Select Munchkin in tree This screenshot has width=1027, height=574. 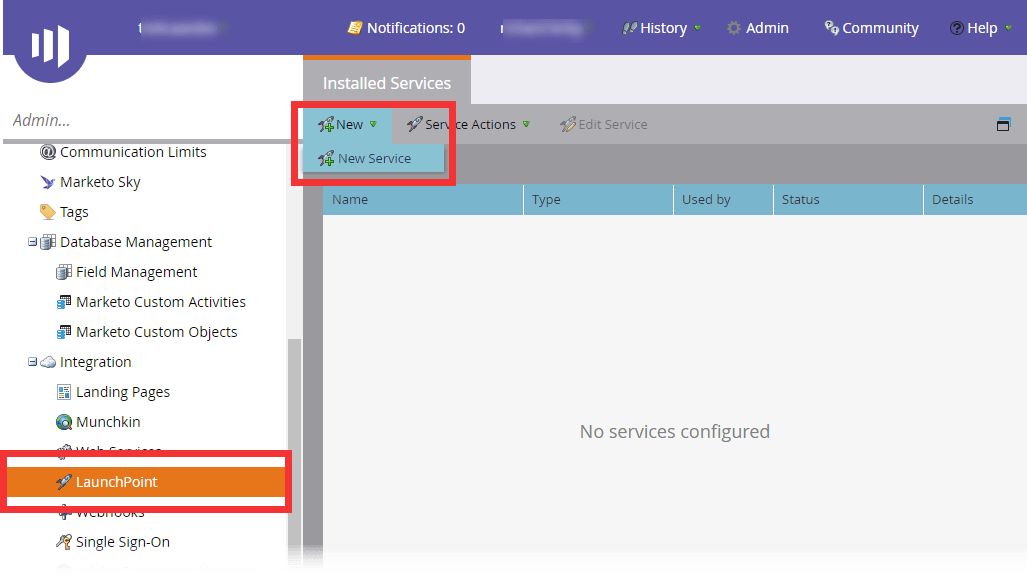tap(108, 422)
